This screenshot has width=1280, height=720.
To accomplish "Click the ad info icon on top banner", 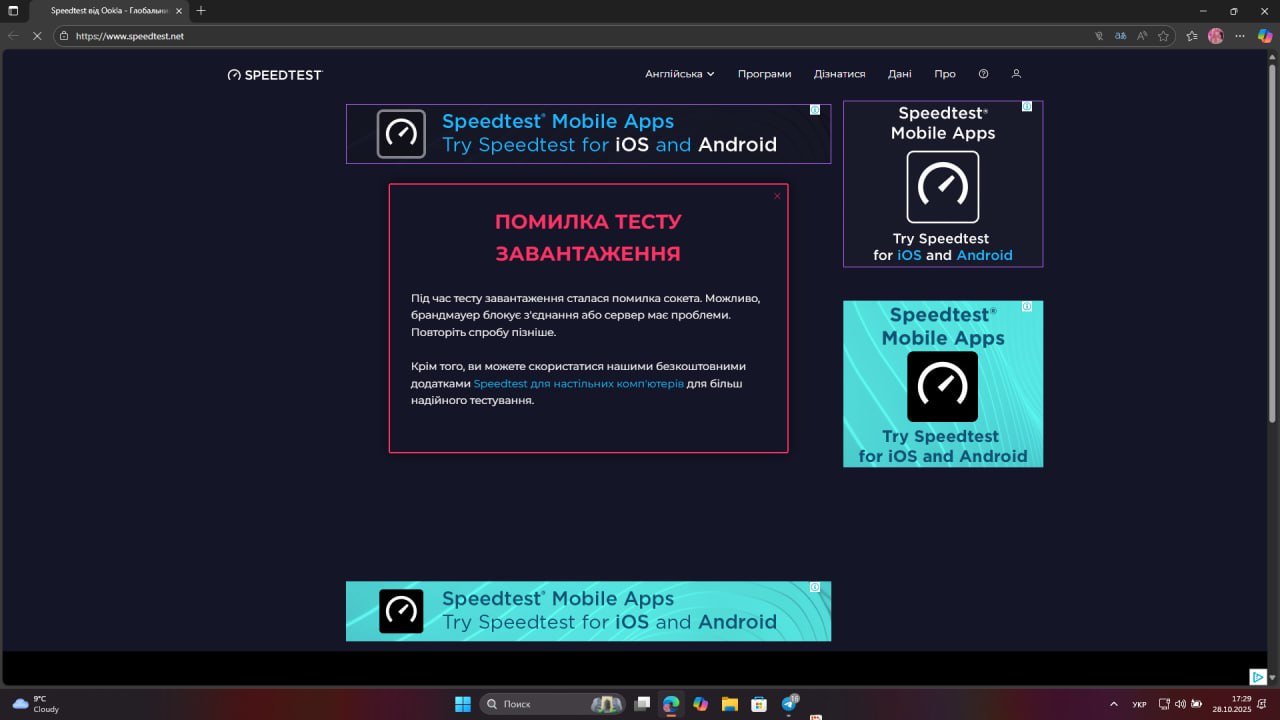I will click(815, 110).
